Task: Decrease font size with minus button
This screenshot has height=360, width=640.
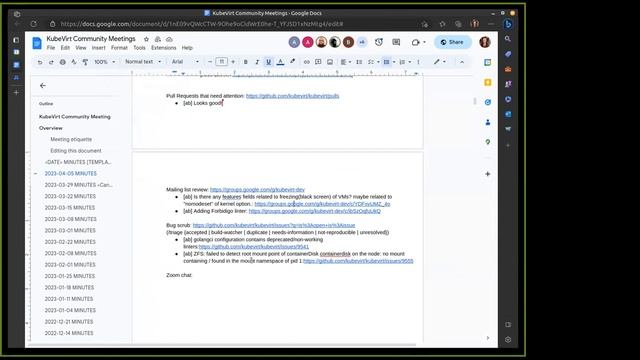Action: pos(210,62)
